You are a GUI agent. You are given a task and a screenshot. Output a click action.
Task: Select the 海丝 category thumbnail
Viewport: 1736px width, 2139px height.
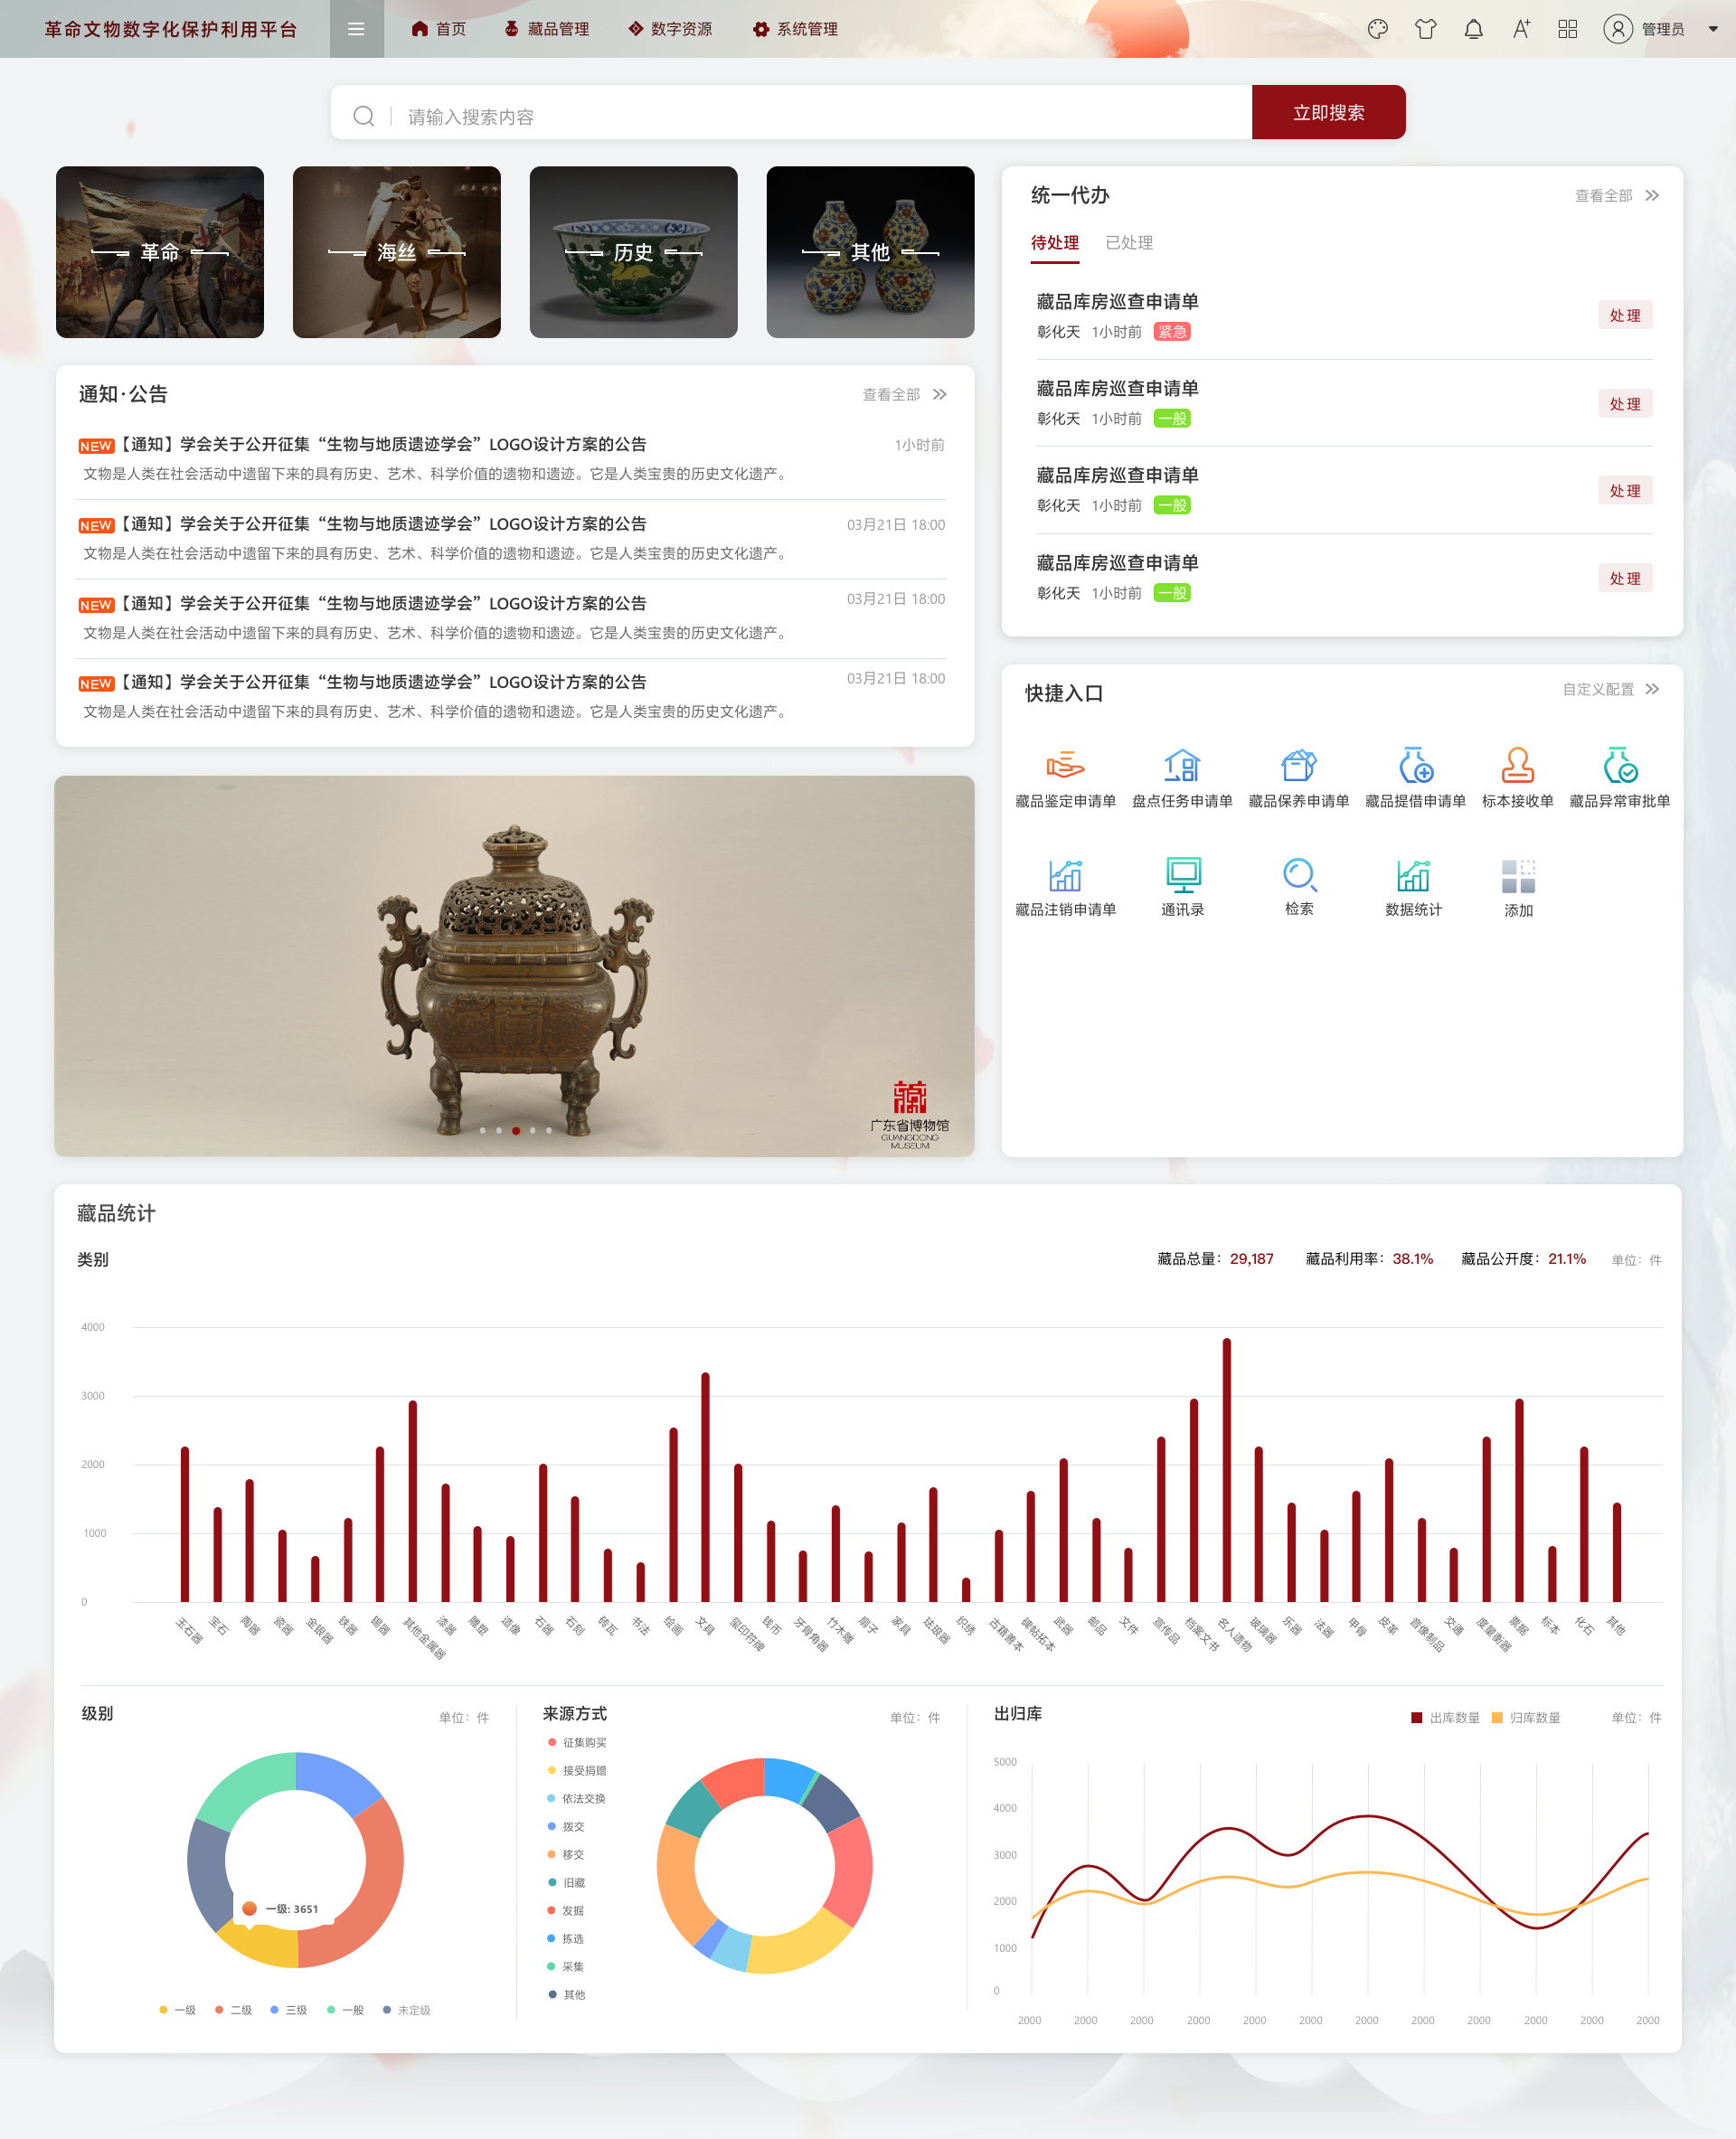[396, 252]
